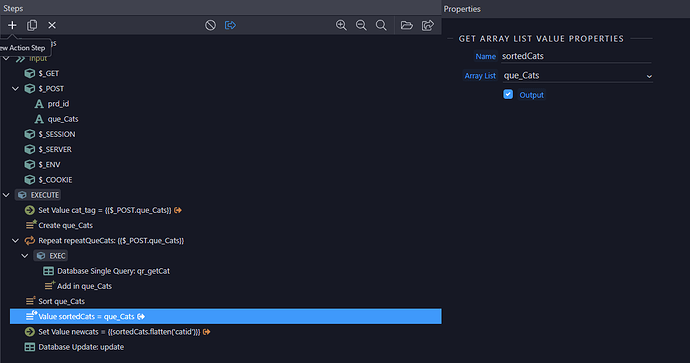The width and height of the screenshot is (690, 363).
Task: Zoom out on the steps tree
Action: (x=361, y=25)
